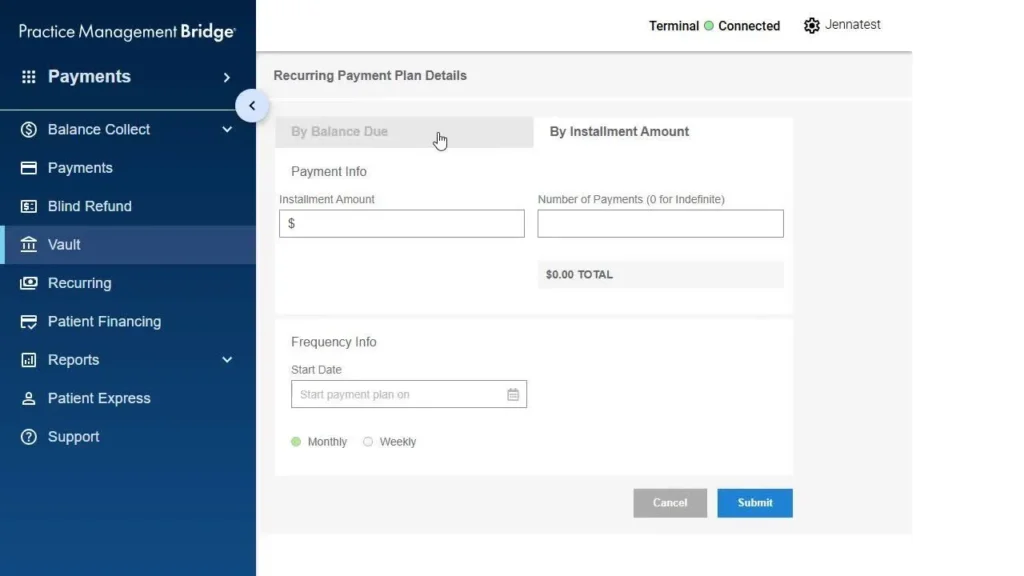
Task: Open Vault via its bank icon
Action: (x=29, y=244)
